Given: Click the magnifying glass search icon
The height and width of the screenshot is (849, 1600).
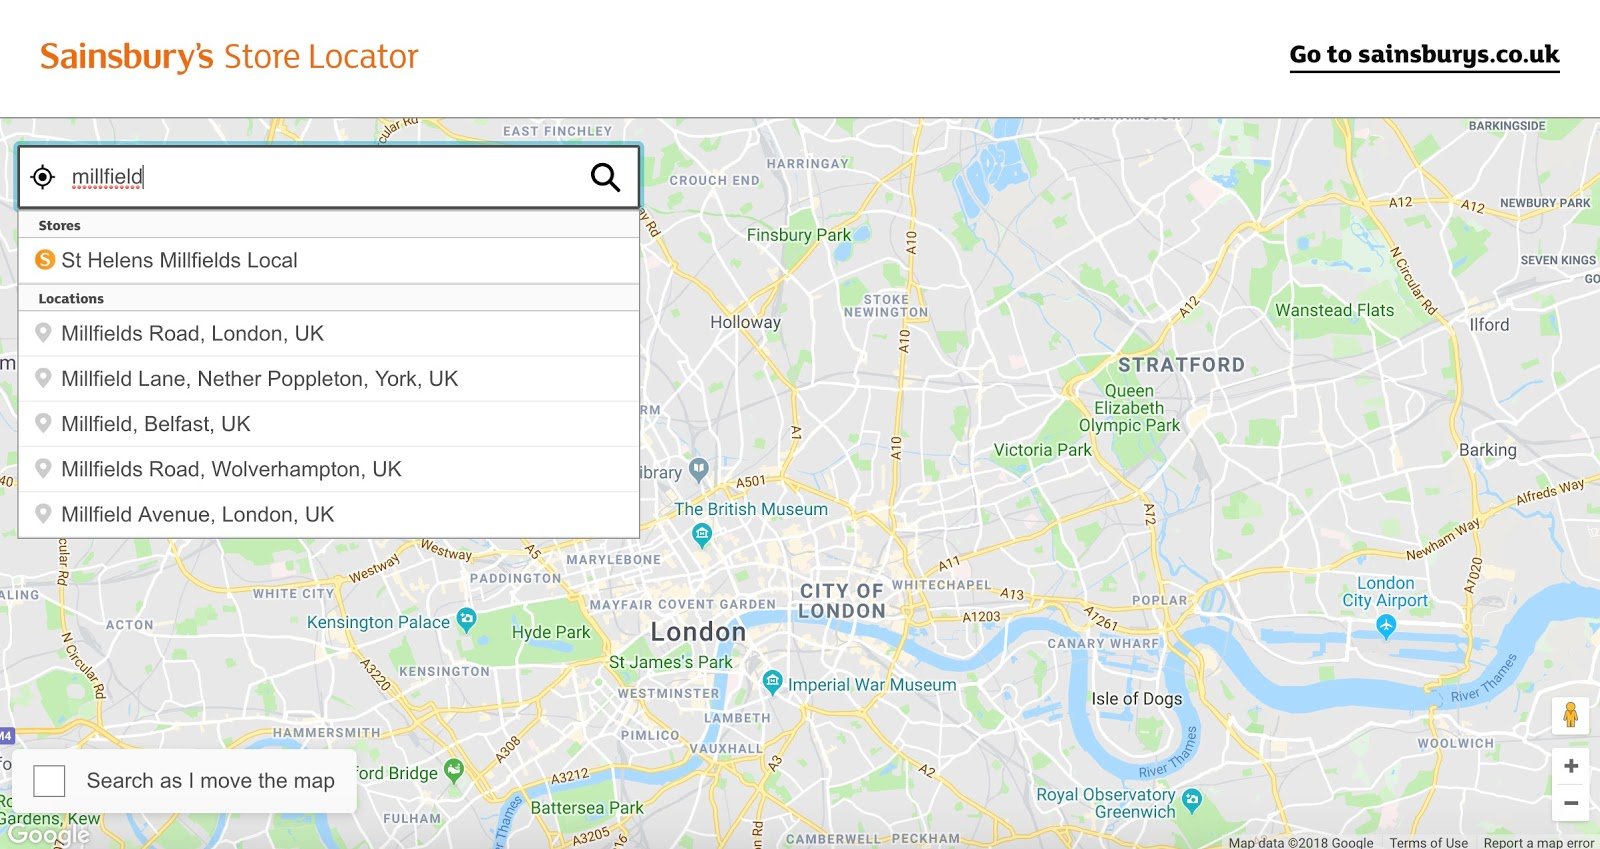Looking at the screenshot, I should point(605,177).
